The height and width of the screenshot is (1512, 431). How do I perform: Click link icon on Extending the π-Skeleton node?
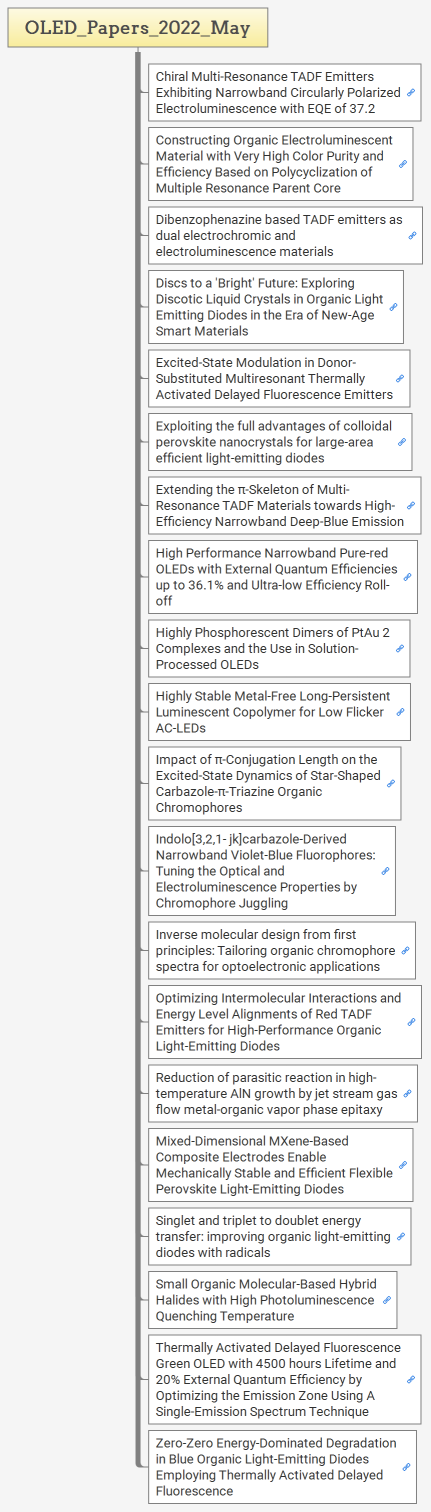click(411, 506)
